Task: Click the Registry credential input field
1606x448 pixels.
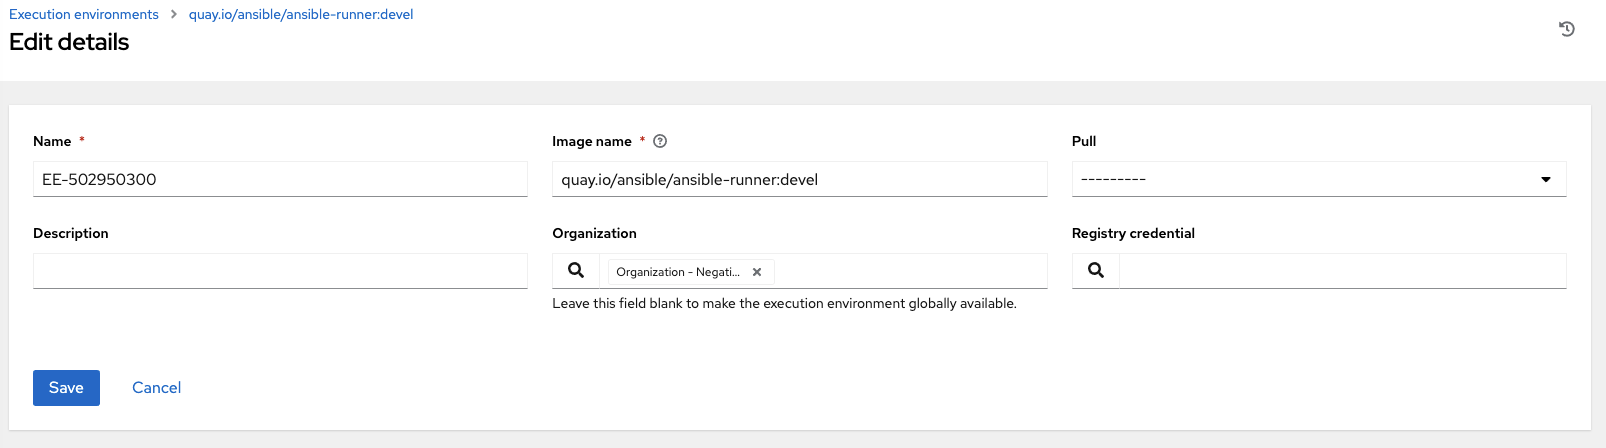Action: (x=1342, y=271)
